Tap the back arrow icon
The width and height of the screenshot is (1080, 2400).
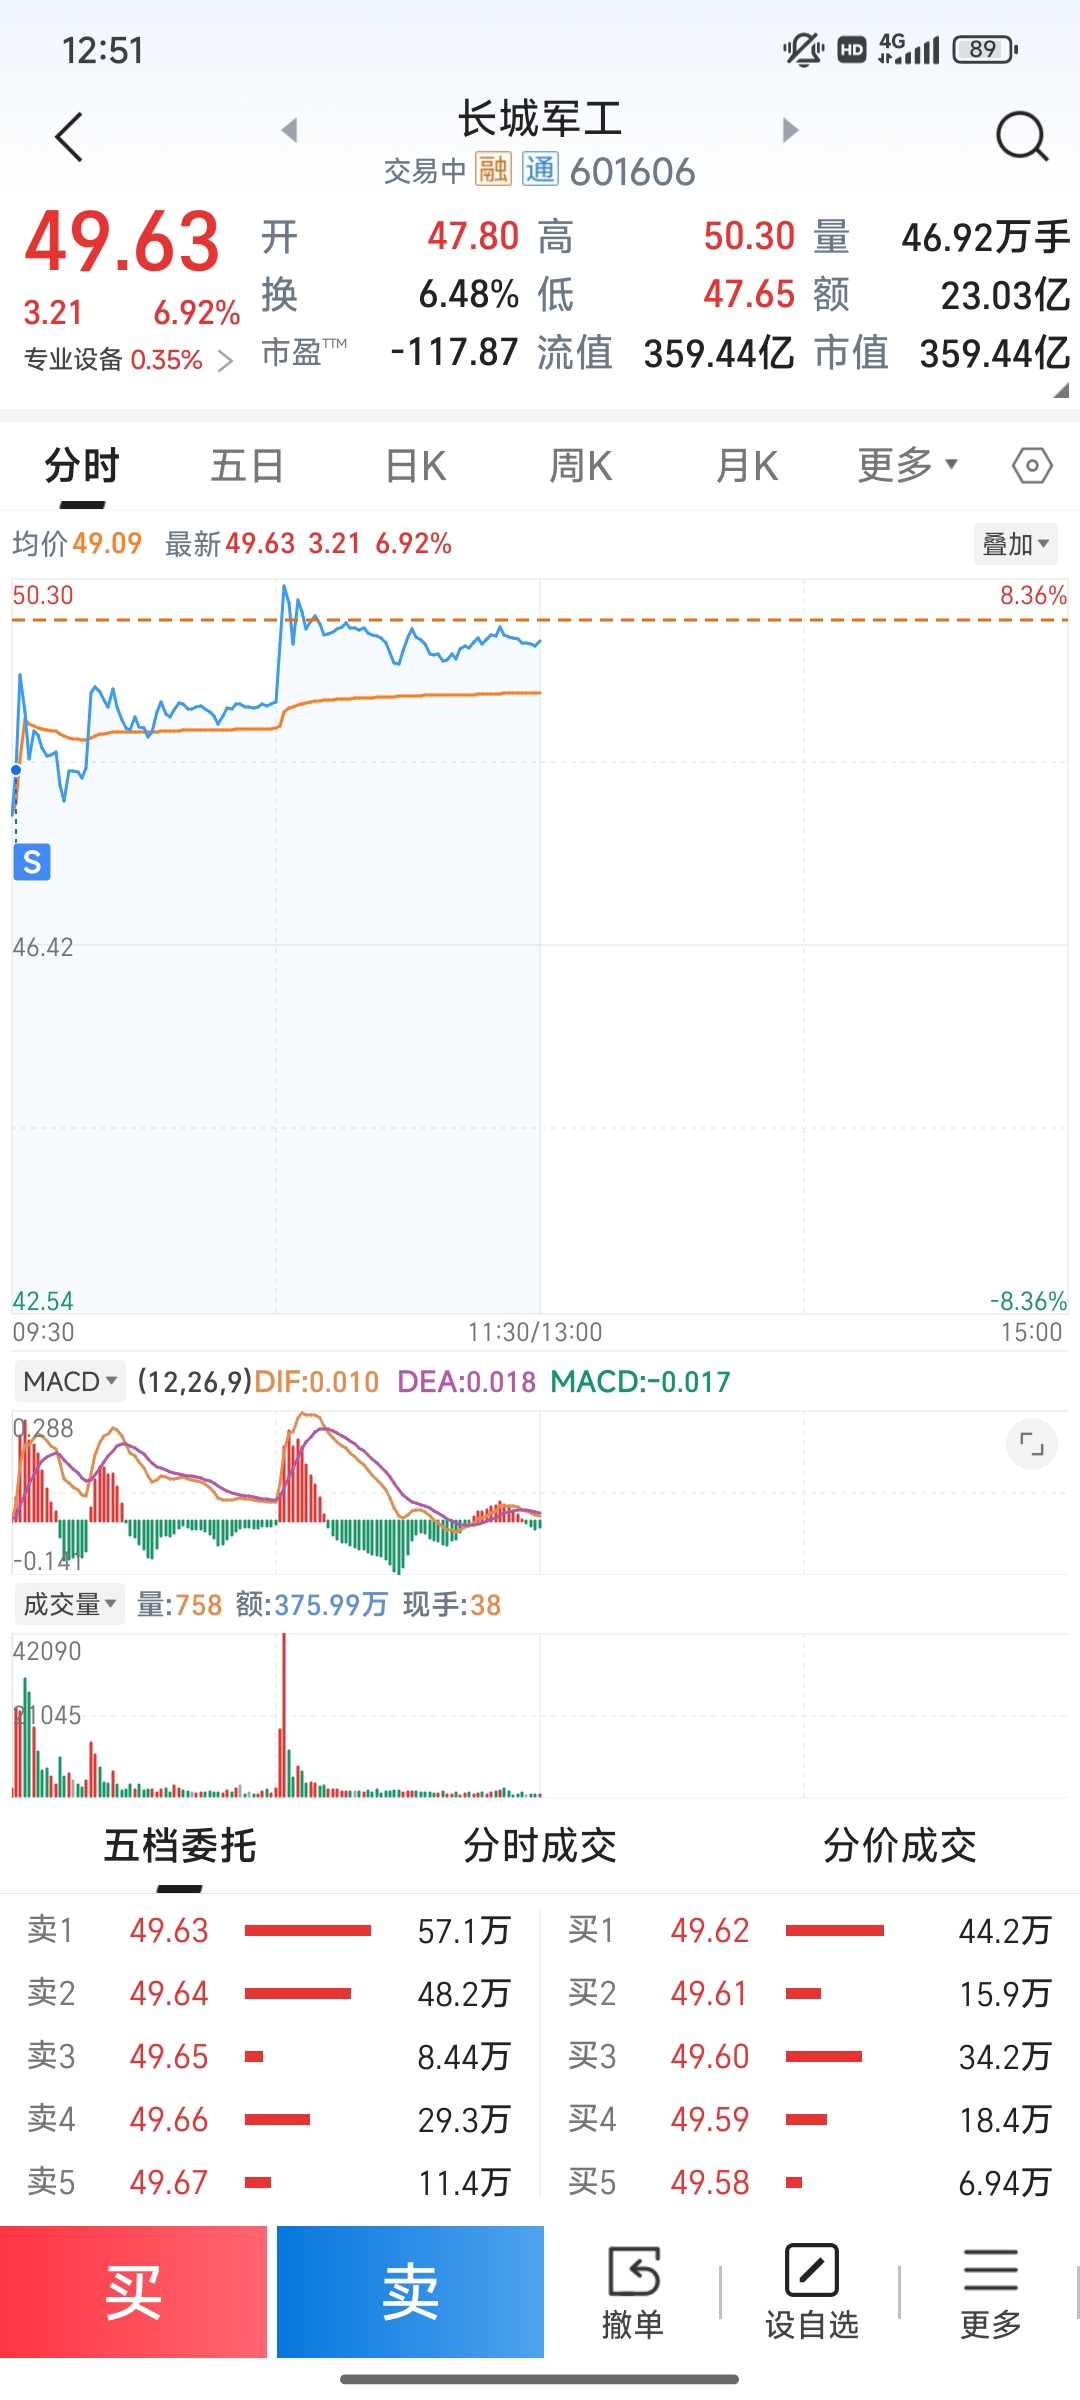pos(68,137)
